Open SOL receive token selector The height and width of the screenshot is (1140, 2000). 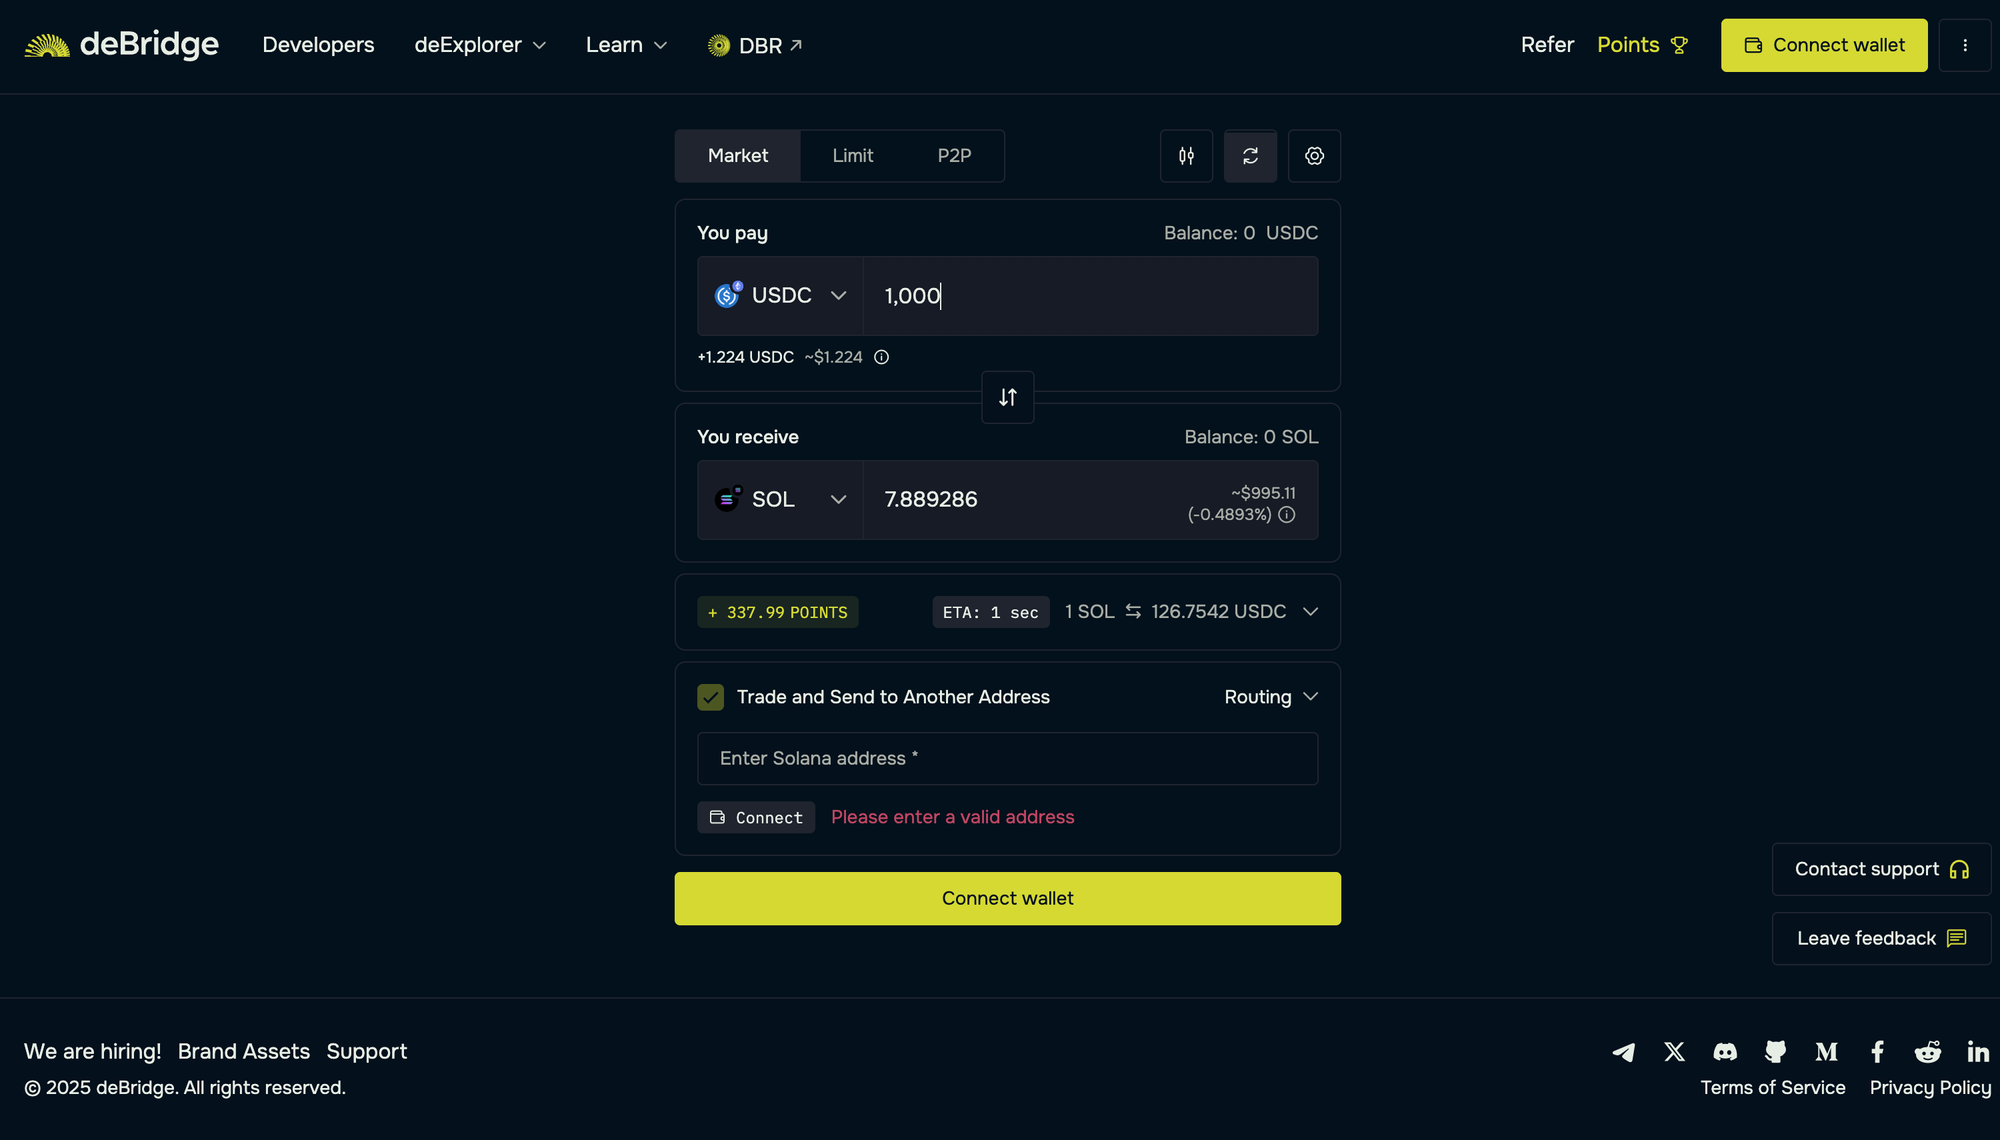pos(780,500)
